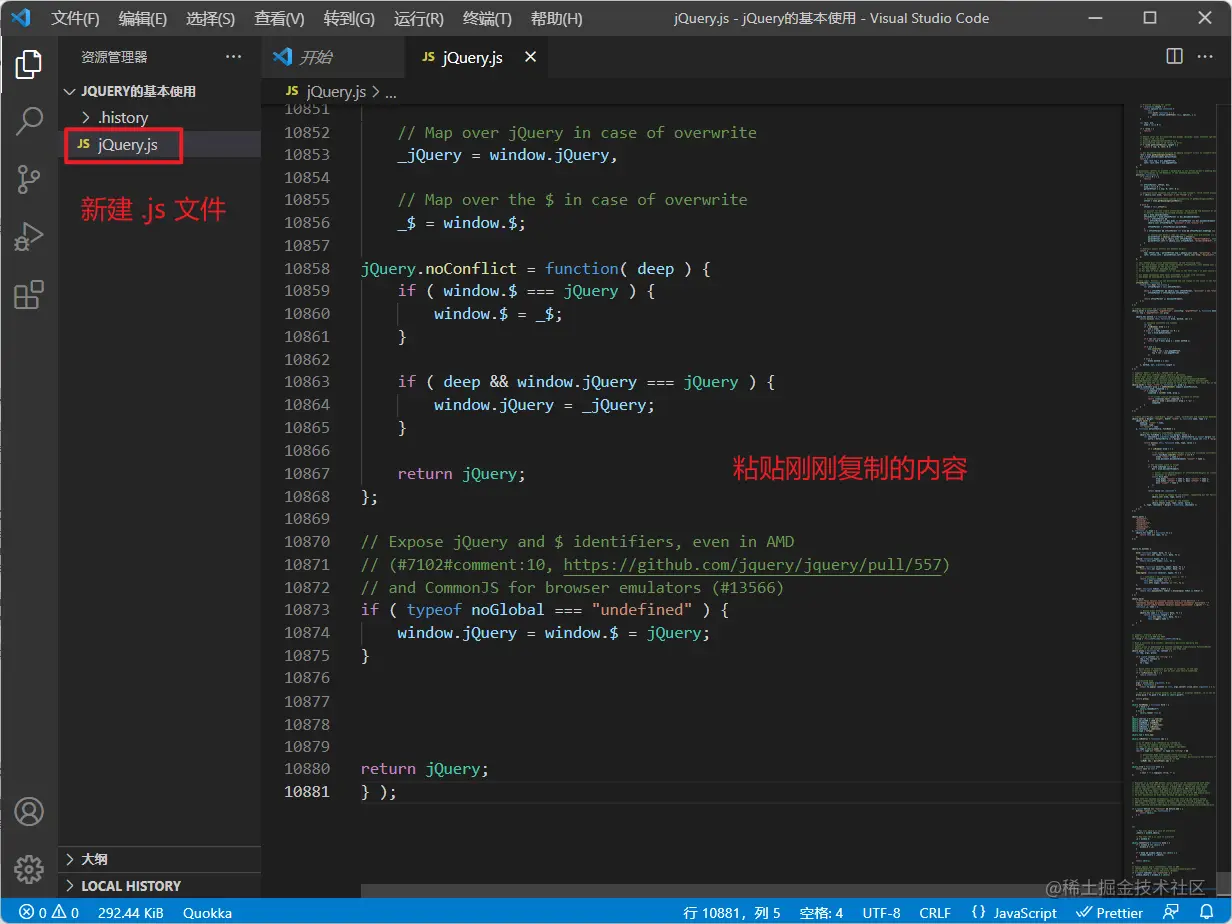
Task: Click '_$ = window.$;' code line
Action: tap(461, 223)
